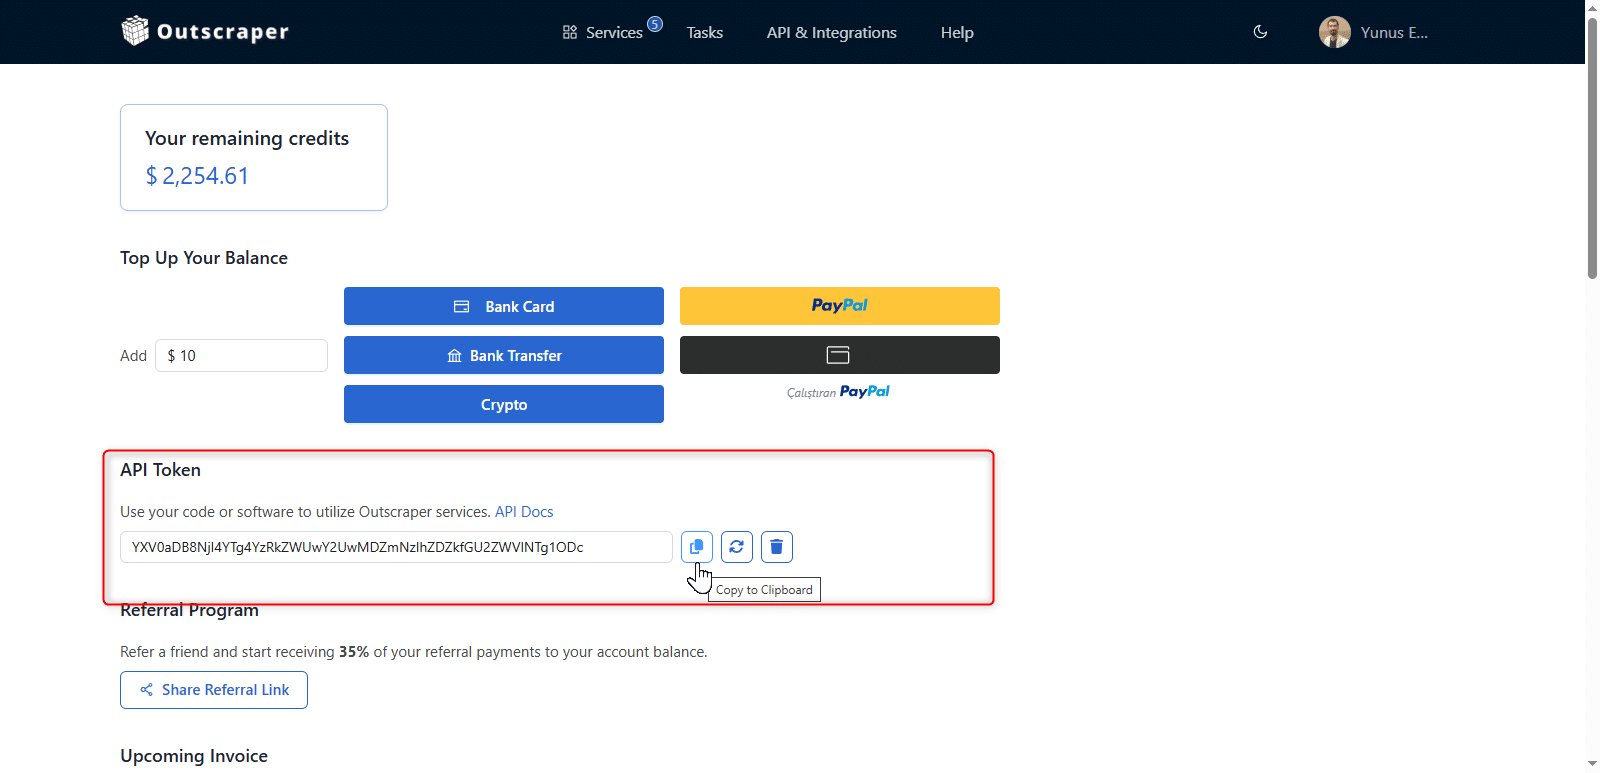Pay with Bank Card
The image size is (1600, 773).
503,306
